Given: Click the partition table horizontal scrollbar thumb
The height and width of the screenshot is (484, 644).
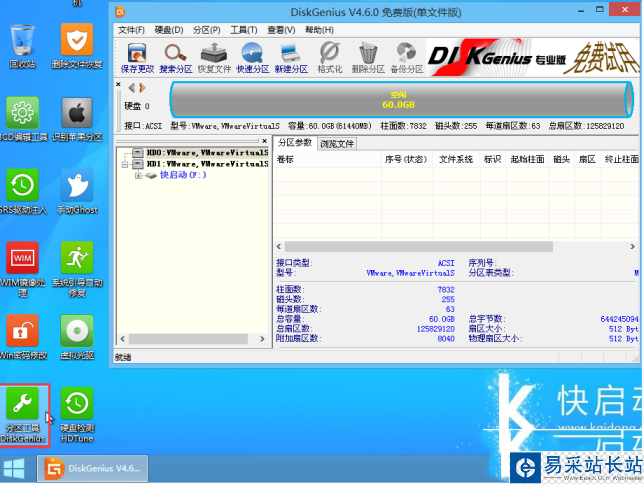Looking at the screenshot, I should pos(419,247).
